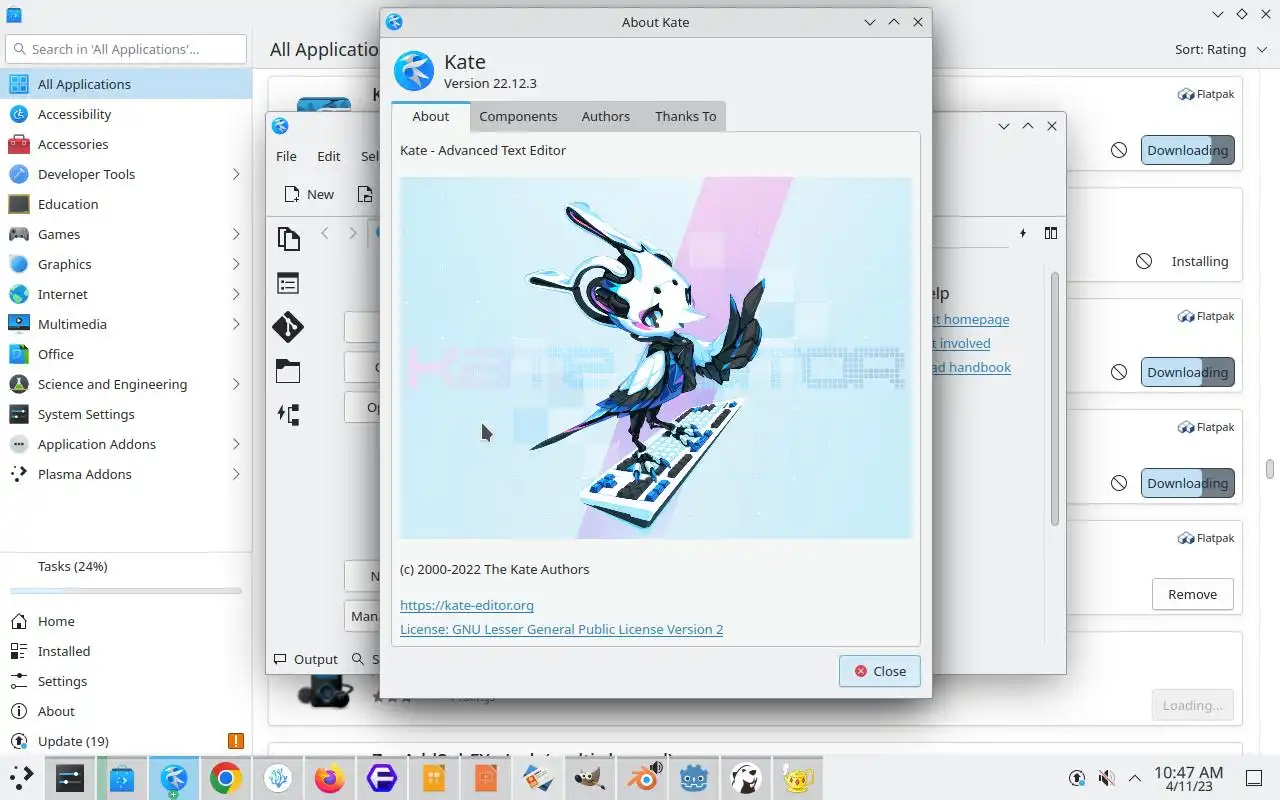Click Kate's split view icon
Image resolution: width=1280 pixels, height=800 pixels.
[1051, 233]
